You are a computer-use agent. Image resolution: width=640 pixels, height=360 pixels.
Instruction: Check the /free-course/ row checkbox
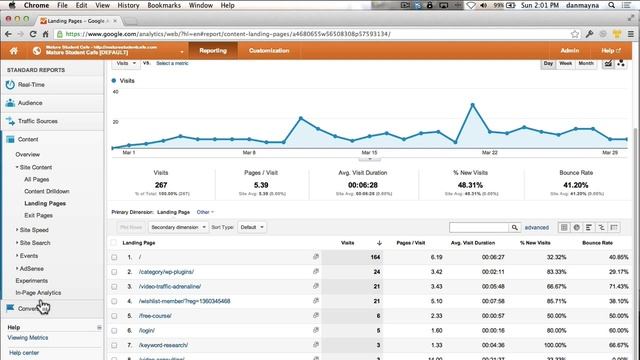pos(114,316)
